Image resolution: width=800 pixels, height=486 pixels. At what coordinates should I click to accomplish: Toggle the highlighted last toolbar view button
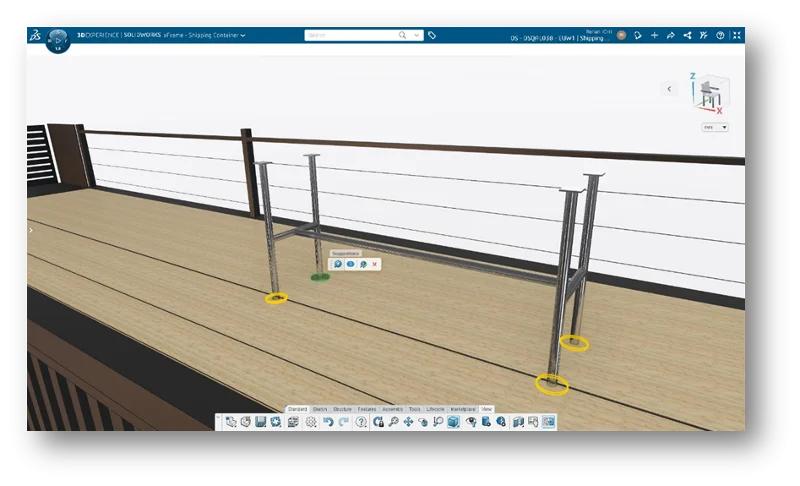[548, 422]
